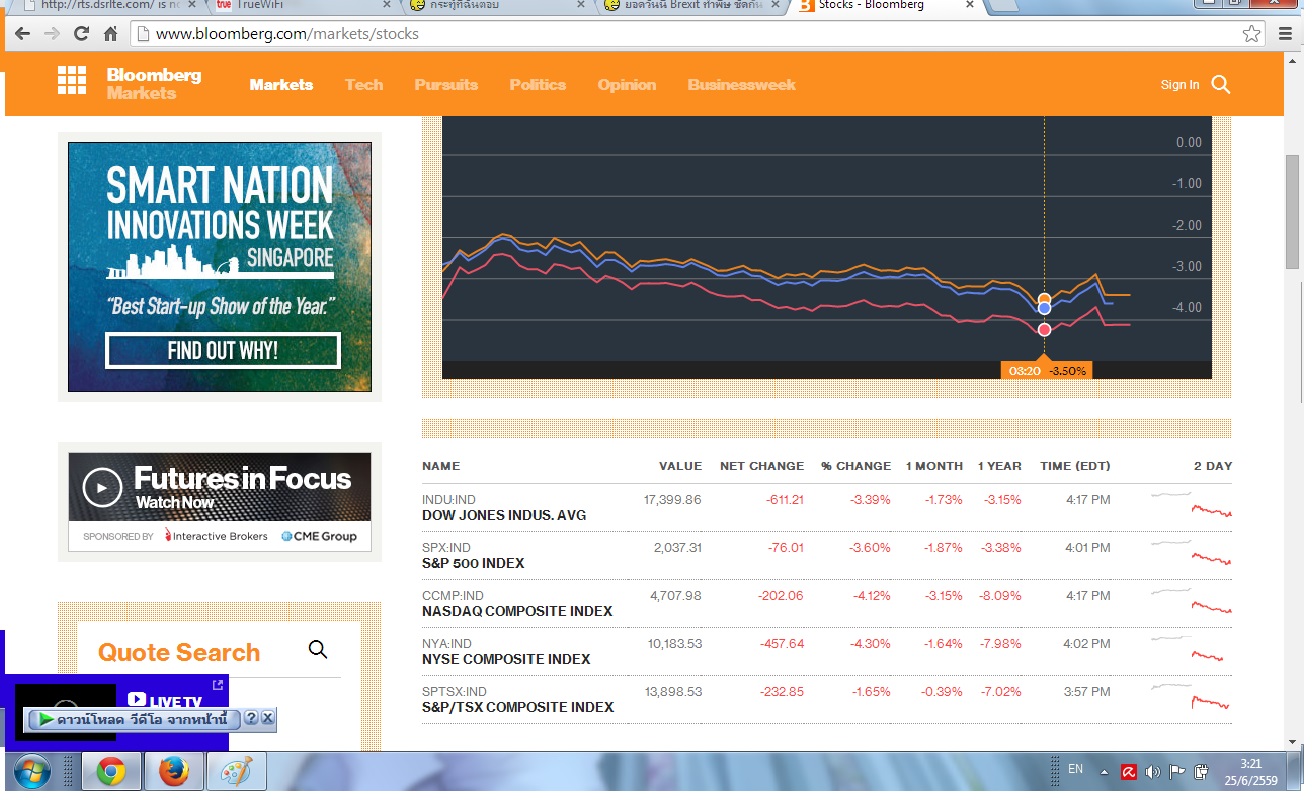Viewport: 1312px width, 800px height.
Task: Click the Interactive Brokers sponsor logo
Action: pos(216,536)
